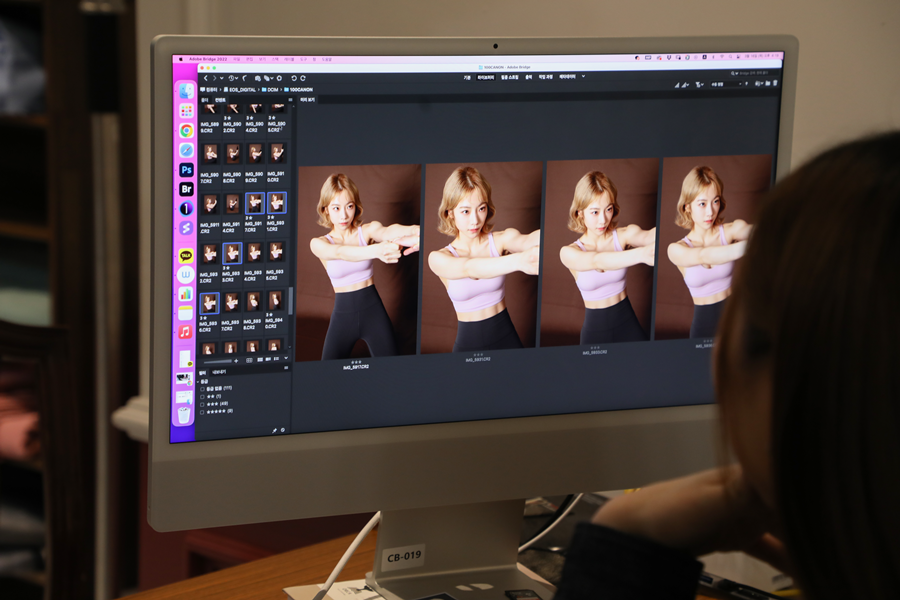The height and width of the screenshot is (600, 900).
Task: Open the Adobe Bridge 2022 menu
Action: coord(208,59)
